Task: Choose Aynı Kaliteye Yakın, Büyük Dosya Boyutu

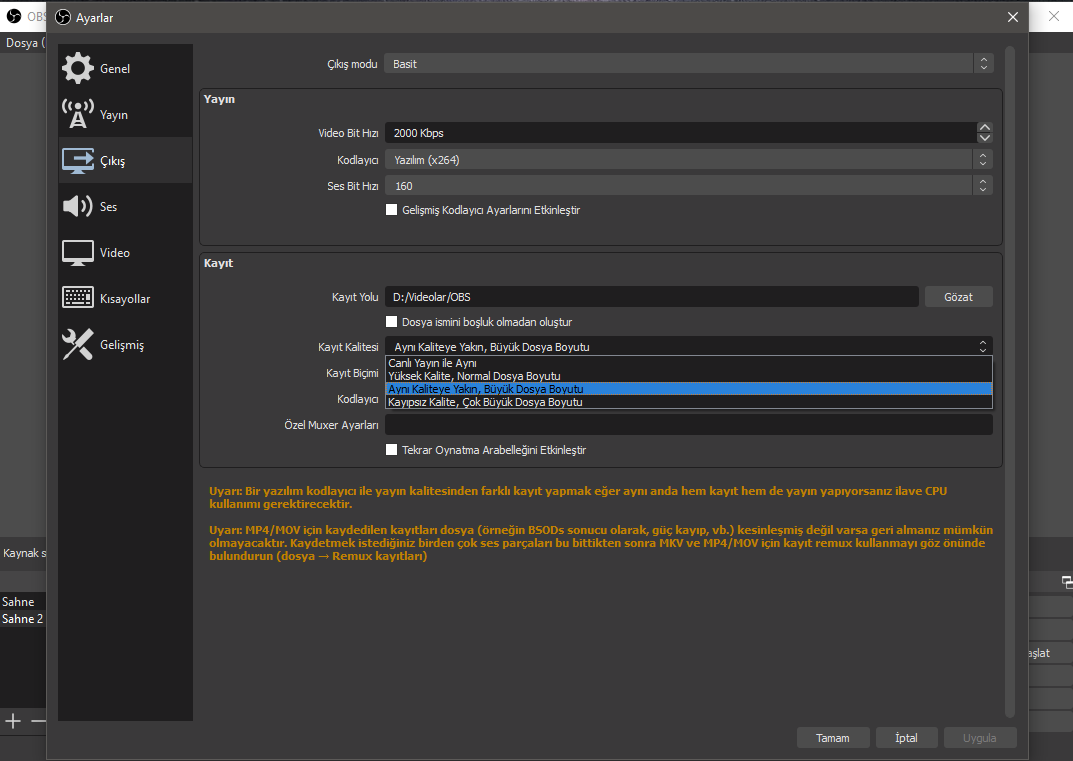Action: click(688, 389)
